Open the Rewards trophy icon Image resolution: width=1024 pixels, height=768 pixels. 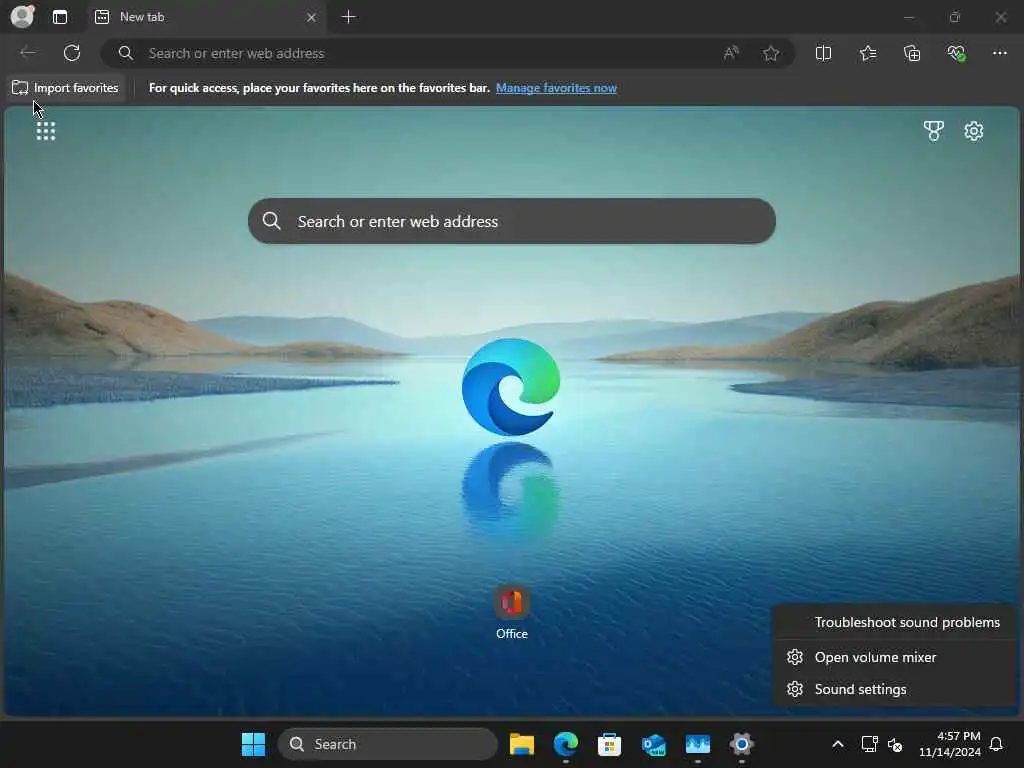[x=934, y=131]
